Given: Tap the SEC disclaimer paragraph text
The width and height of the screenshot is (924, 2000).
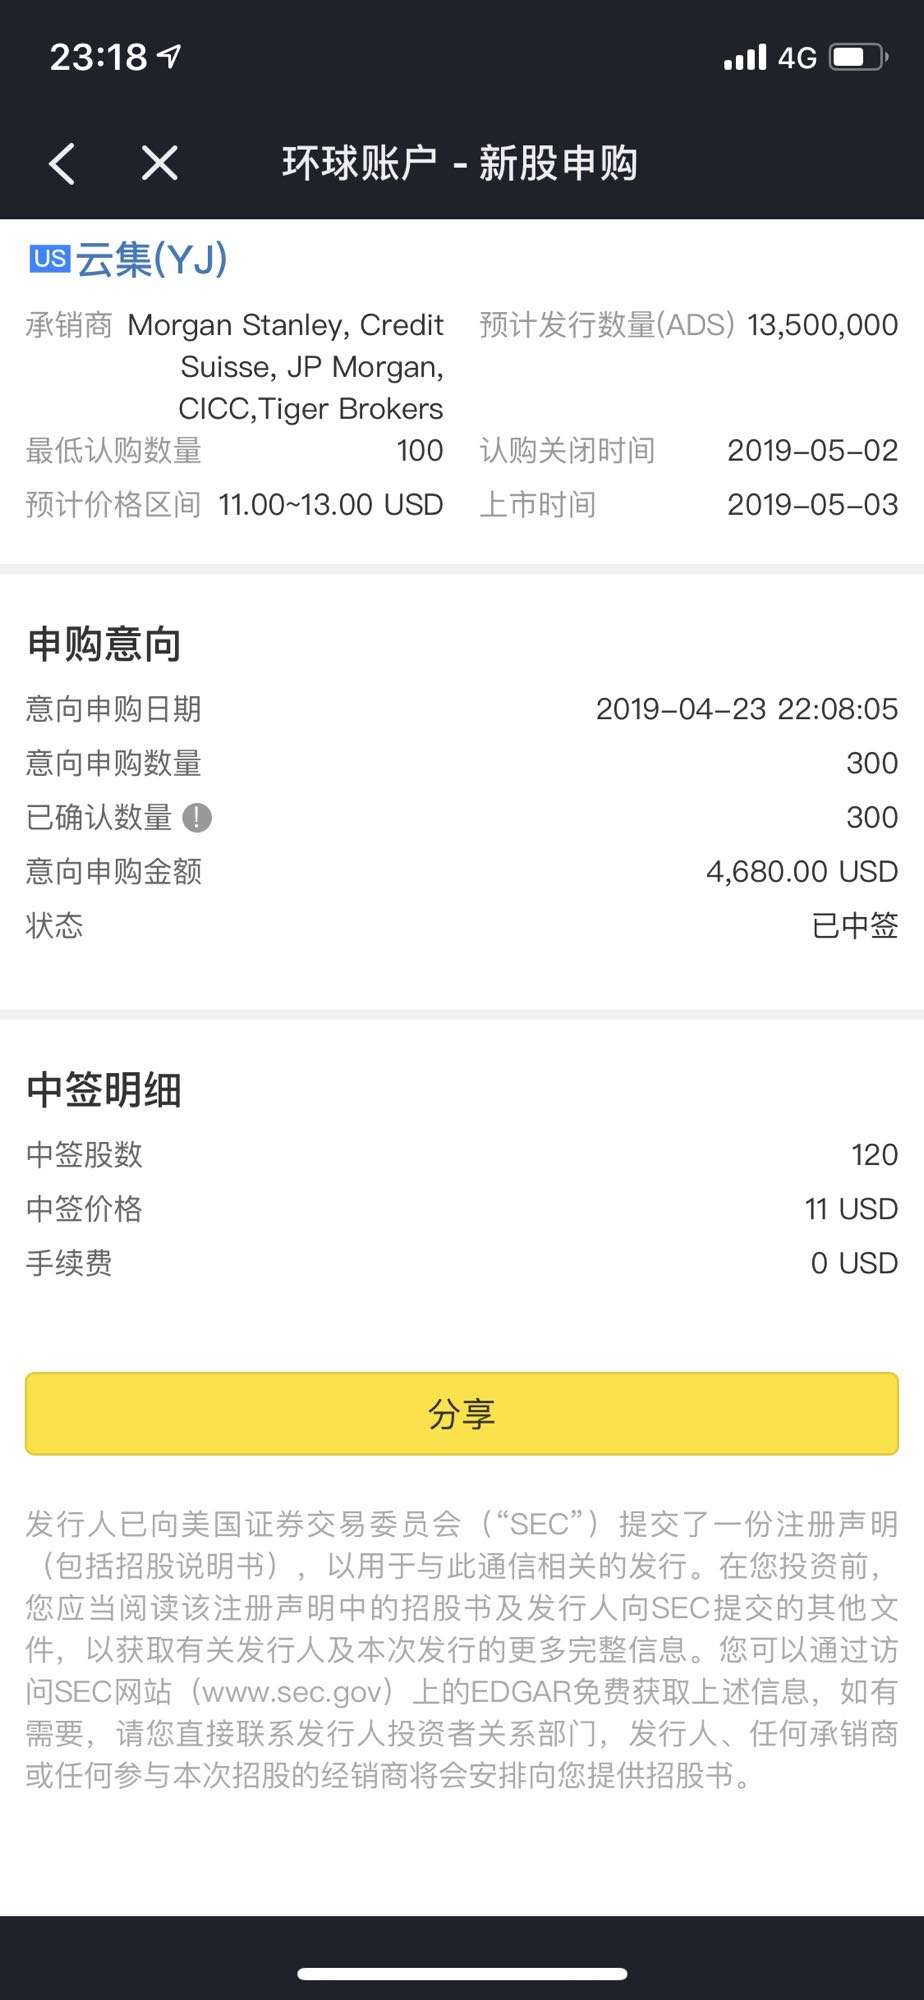Looking at the screenshot, I should (462, 1650).
